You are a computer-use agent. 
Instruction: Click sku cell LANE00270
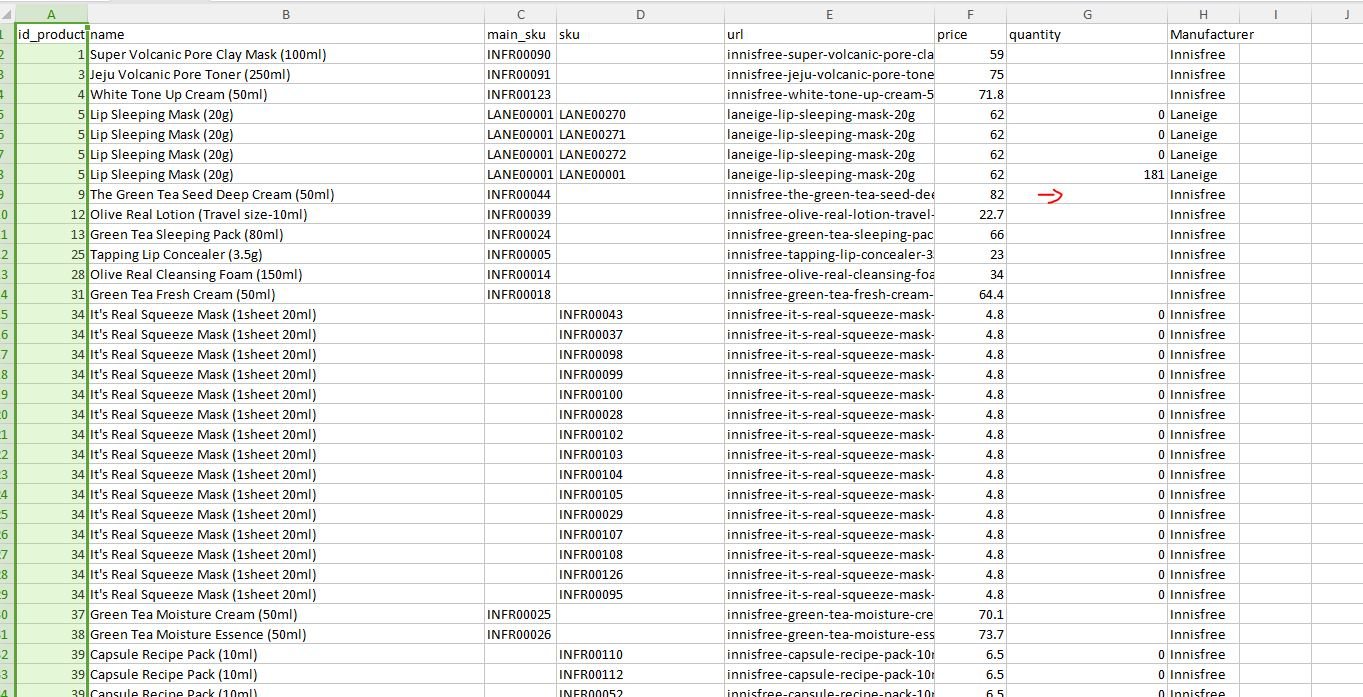(x=640, y=114)
